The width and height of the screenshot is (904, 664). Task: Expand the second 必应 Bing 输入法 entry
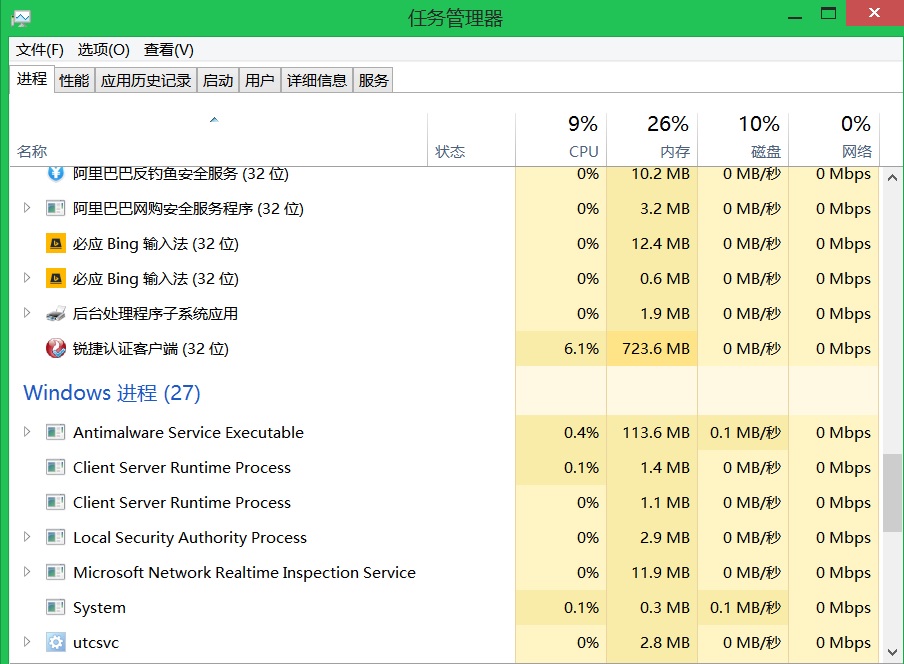(x=27, y=278)
